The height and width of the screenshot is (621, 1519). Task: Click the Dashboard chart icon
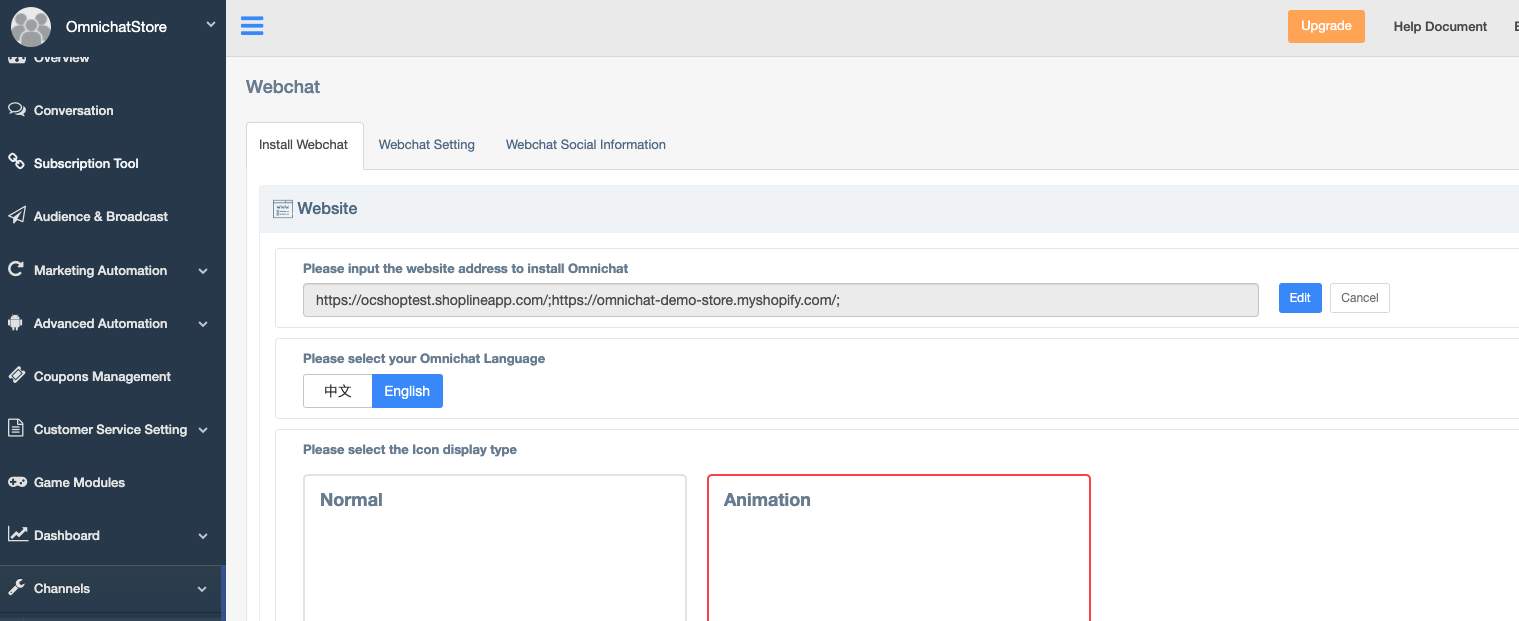[x=17, y=534]
